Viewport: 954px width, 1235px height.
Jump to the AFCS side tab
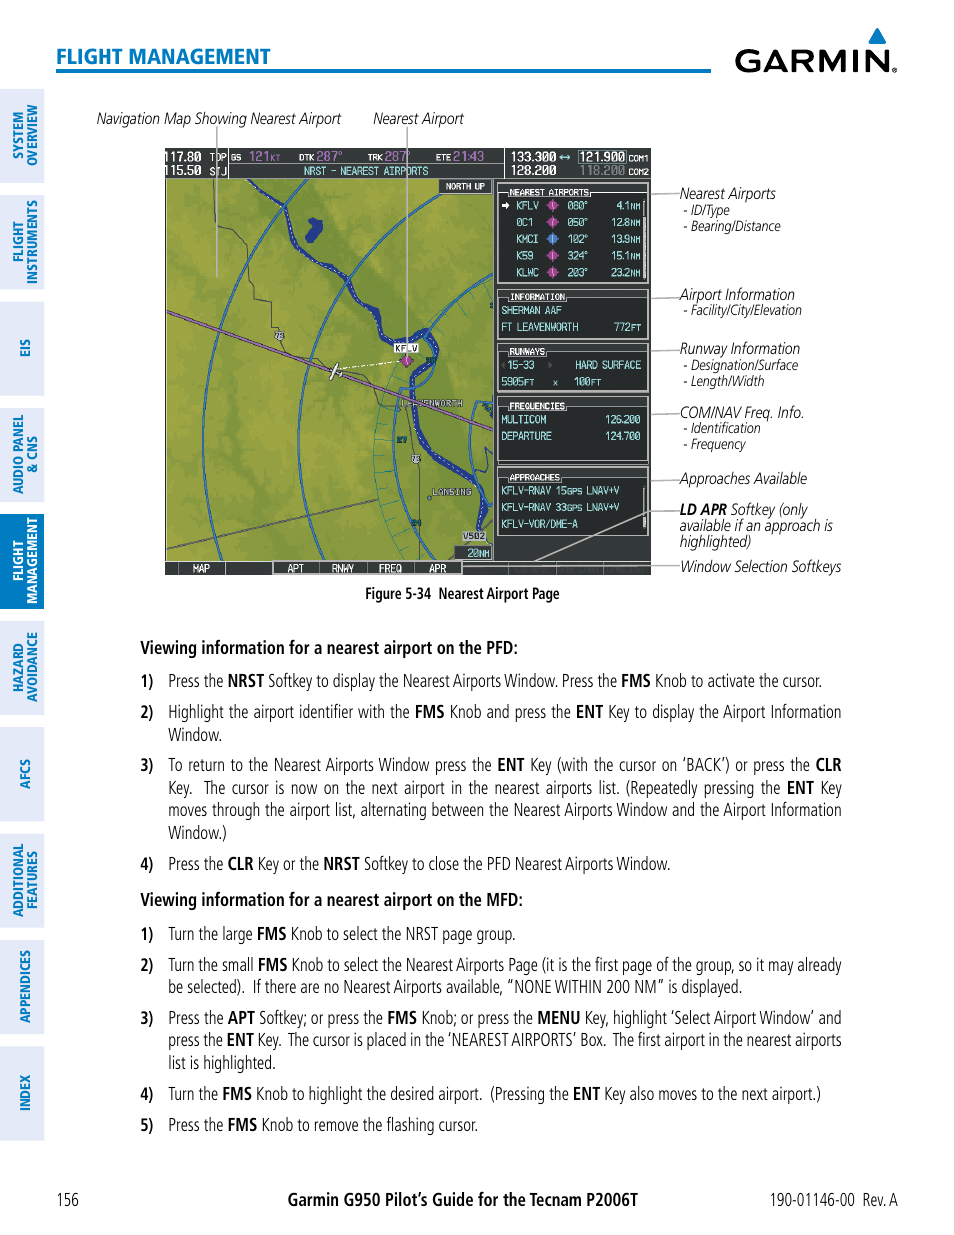24,774
